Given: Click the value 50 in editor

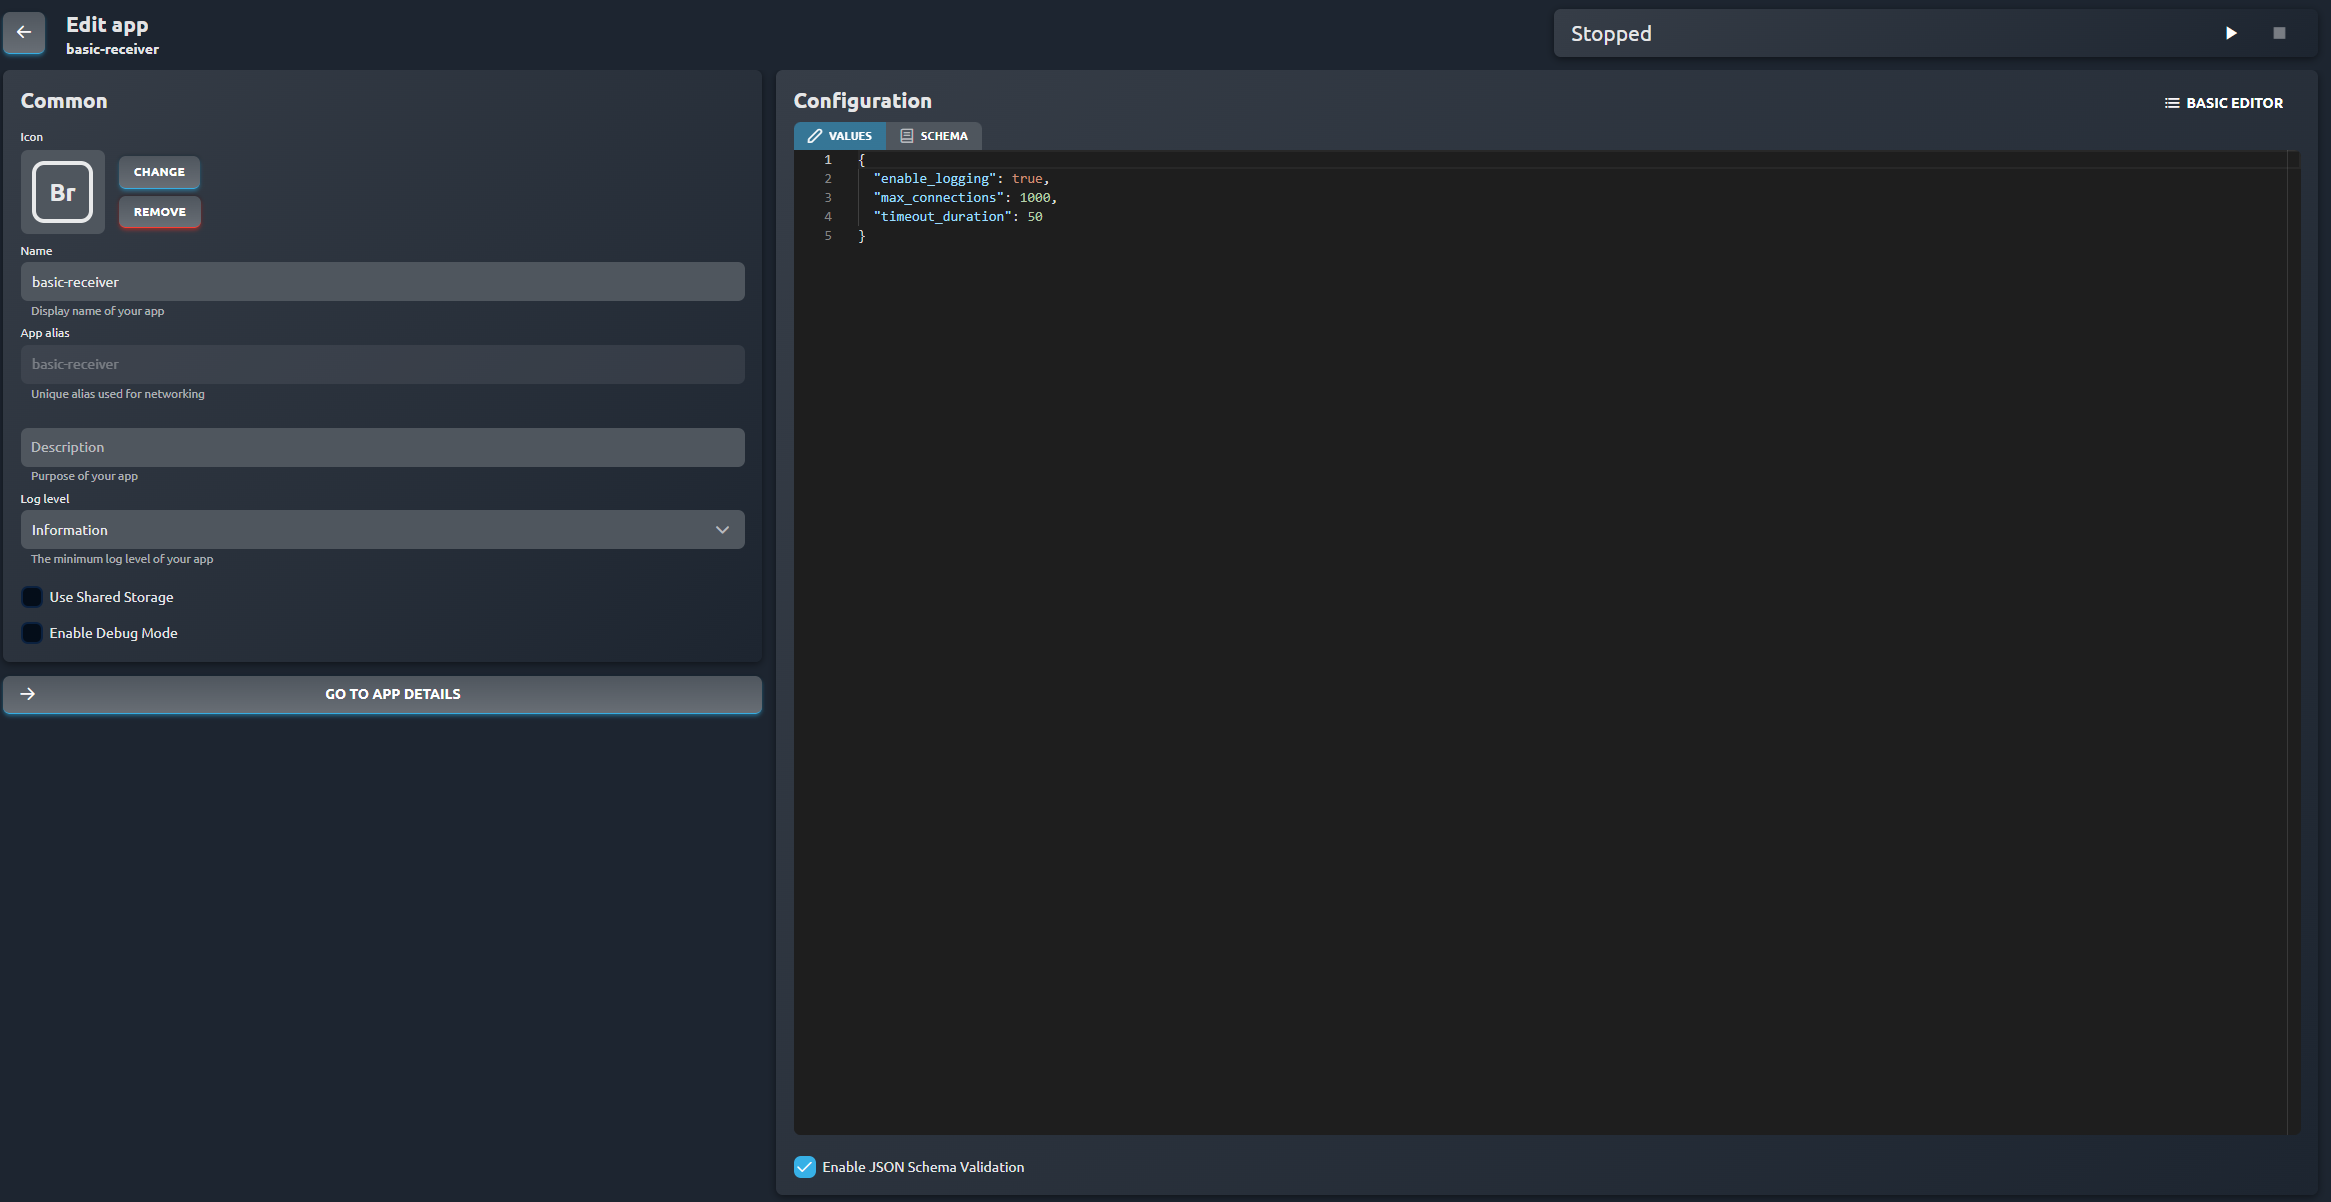Looking at the screenshot, I should point(1035,217).
